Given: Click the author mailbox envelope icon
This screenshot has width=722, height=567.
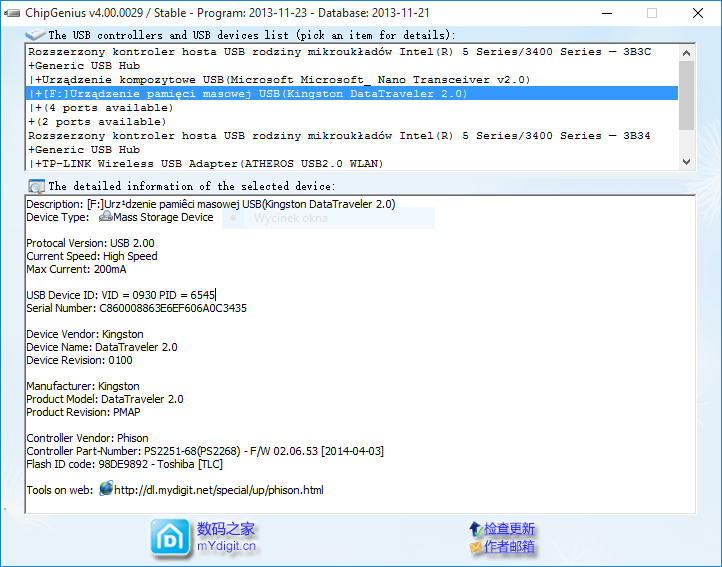Looking at the screenshot, I should (476, 547).
